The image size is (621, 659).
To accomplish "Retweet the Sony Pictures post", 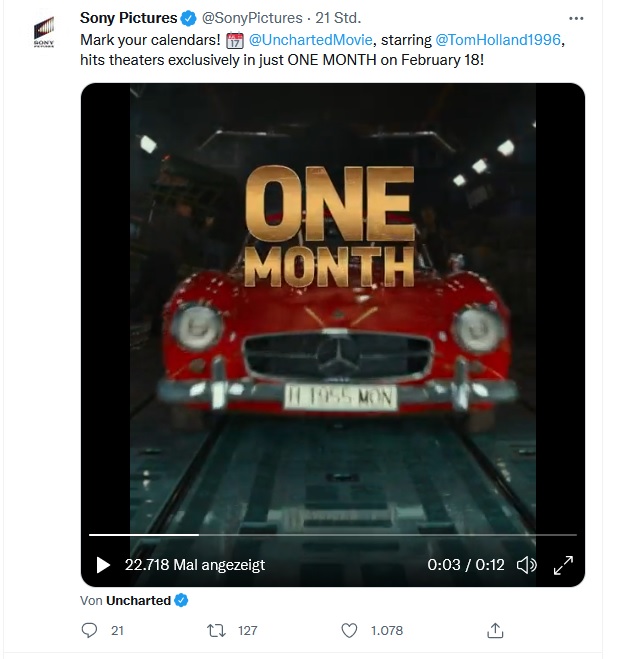I will [x=215, y=630].
